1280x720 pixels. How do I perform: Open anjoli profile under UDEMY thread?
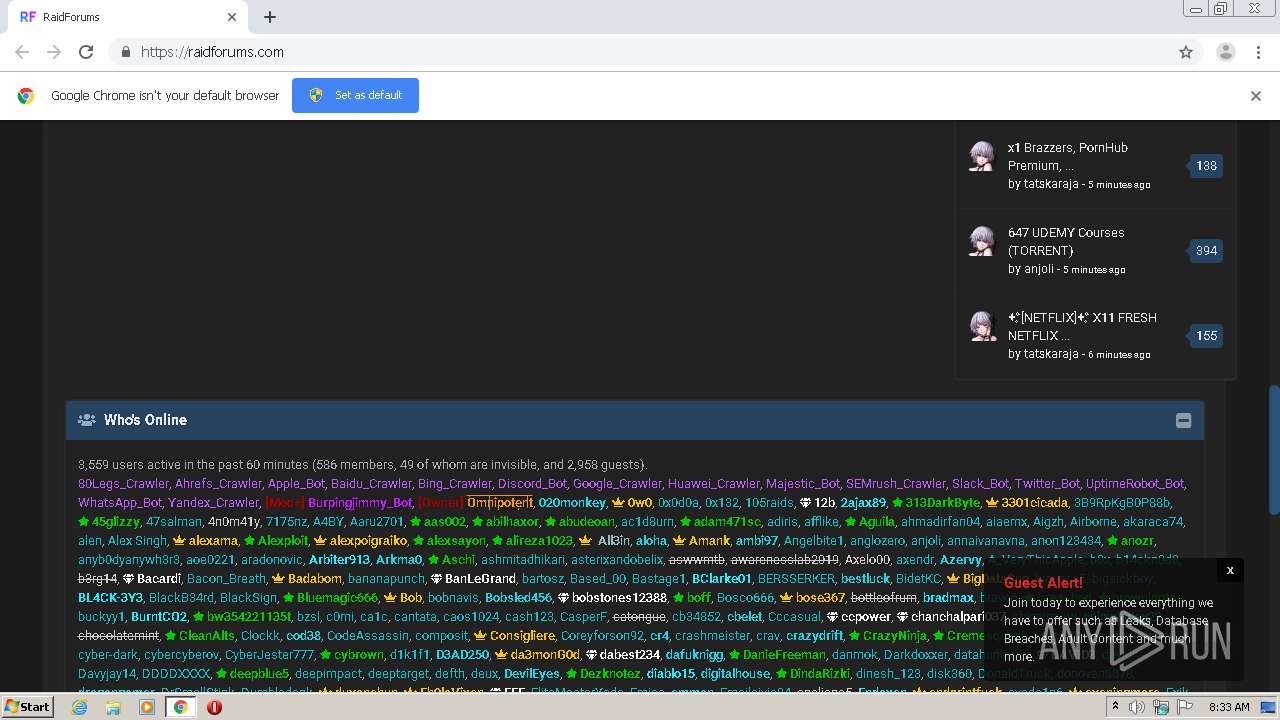pos(1040,269)
